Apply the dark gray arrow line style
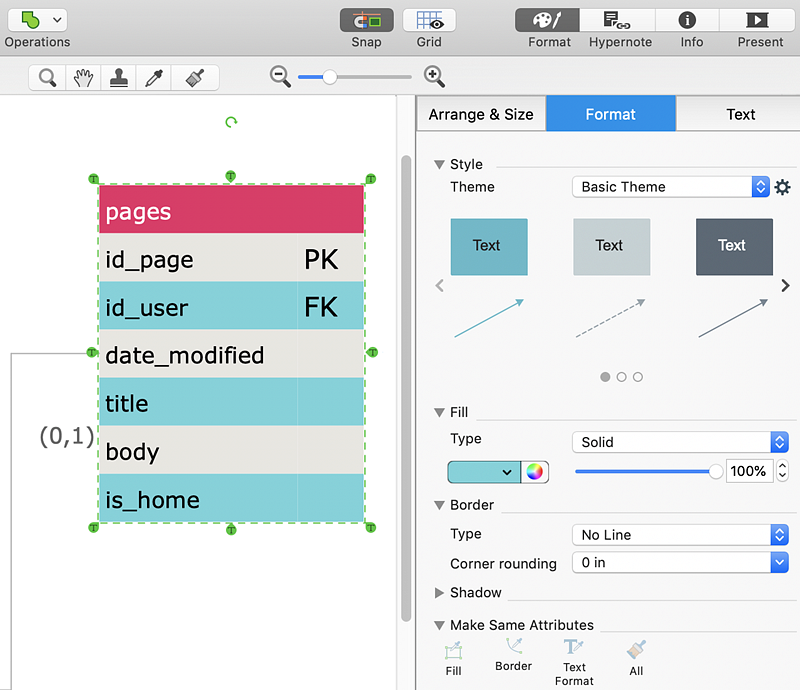Viewport: 800px width, 690px height. point(733,318)
